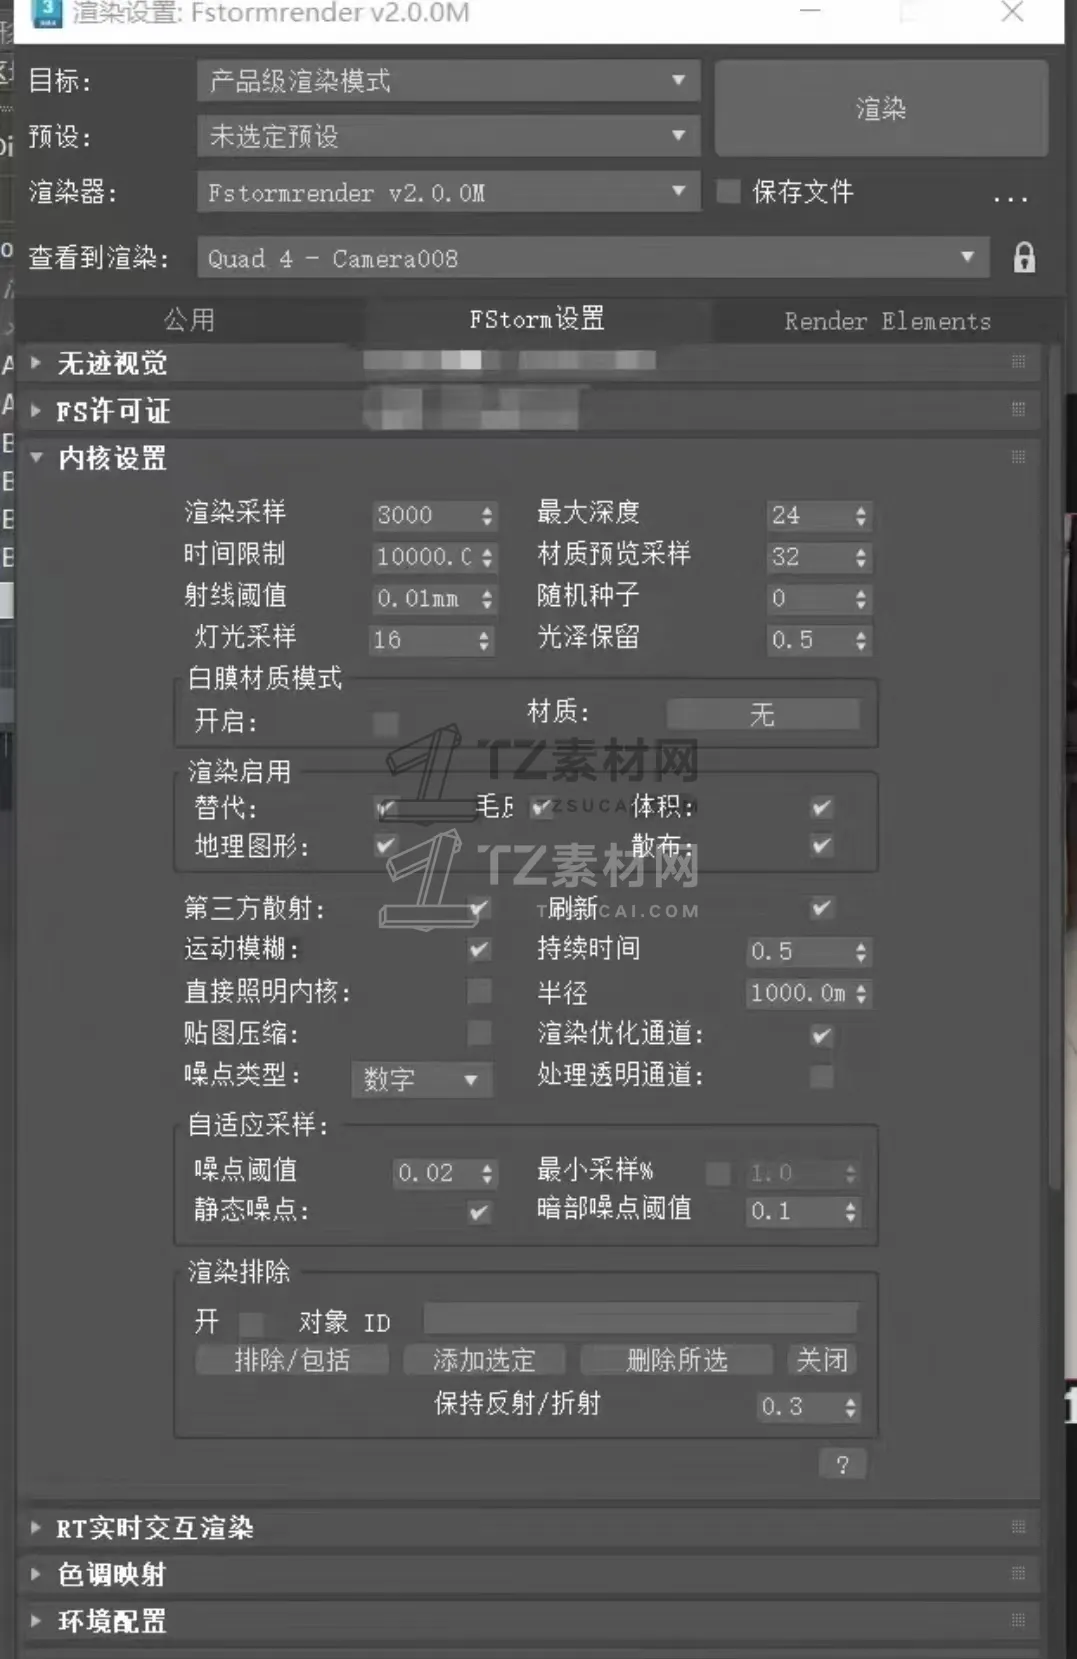Expand the RT实时交互渲染 rollout
This screenshot has height=1659, width=1077.
pos(36,1527)
